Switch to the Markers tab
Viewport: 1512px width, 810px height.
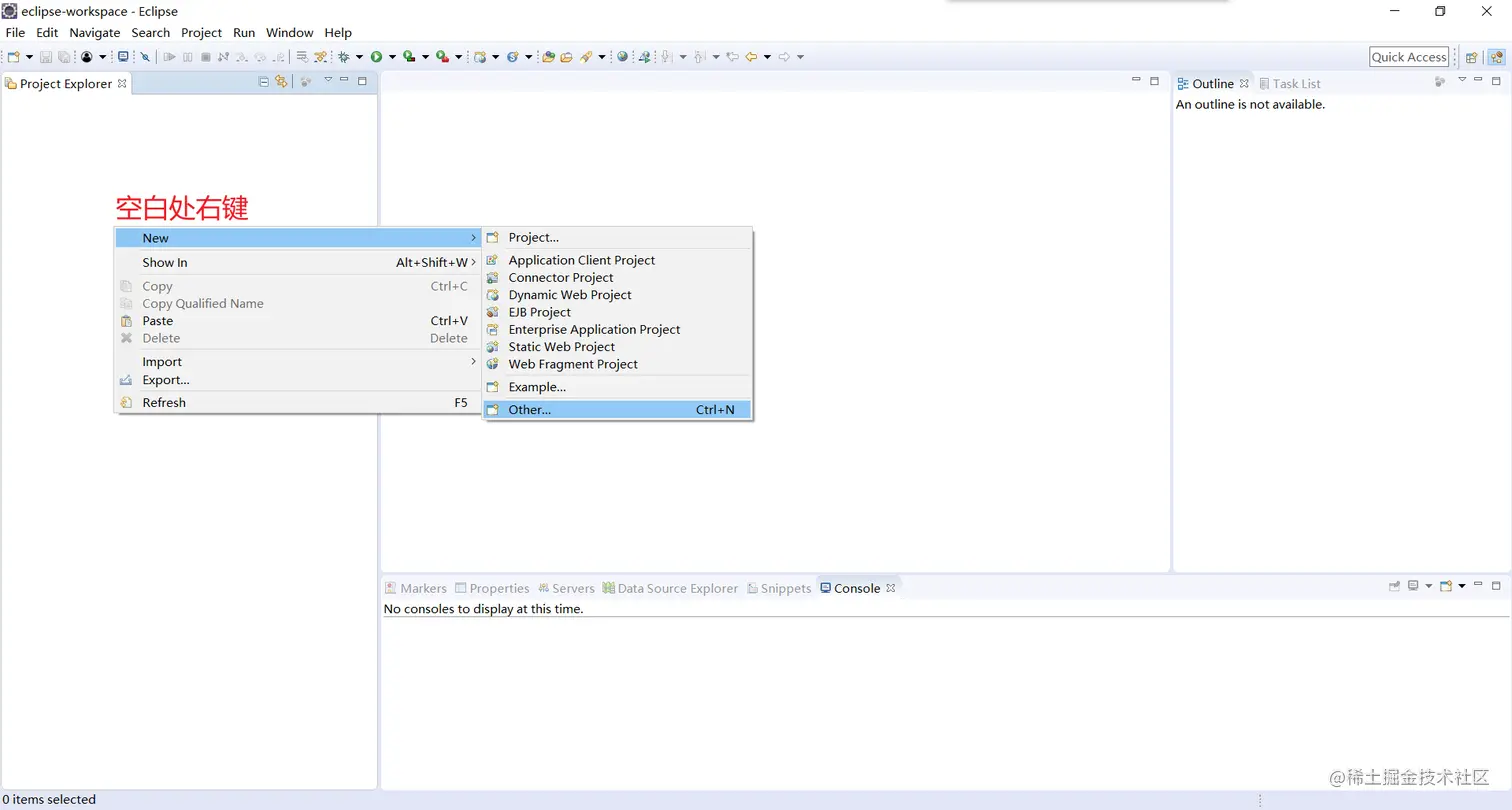pyautogui.click(x=416, y=588)
